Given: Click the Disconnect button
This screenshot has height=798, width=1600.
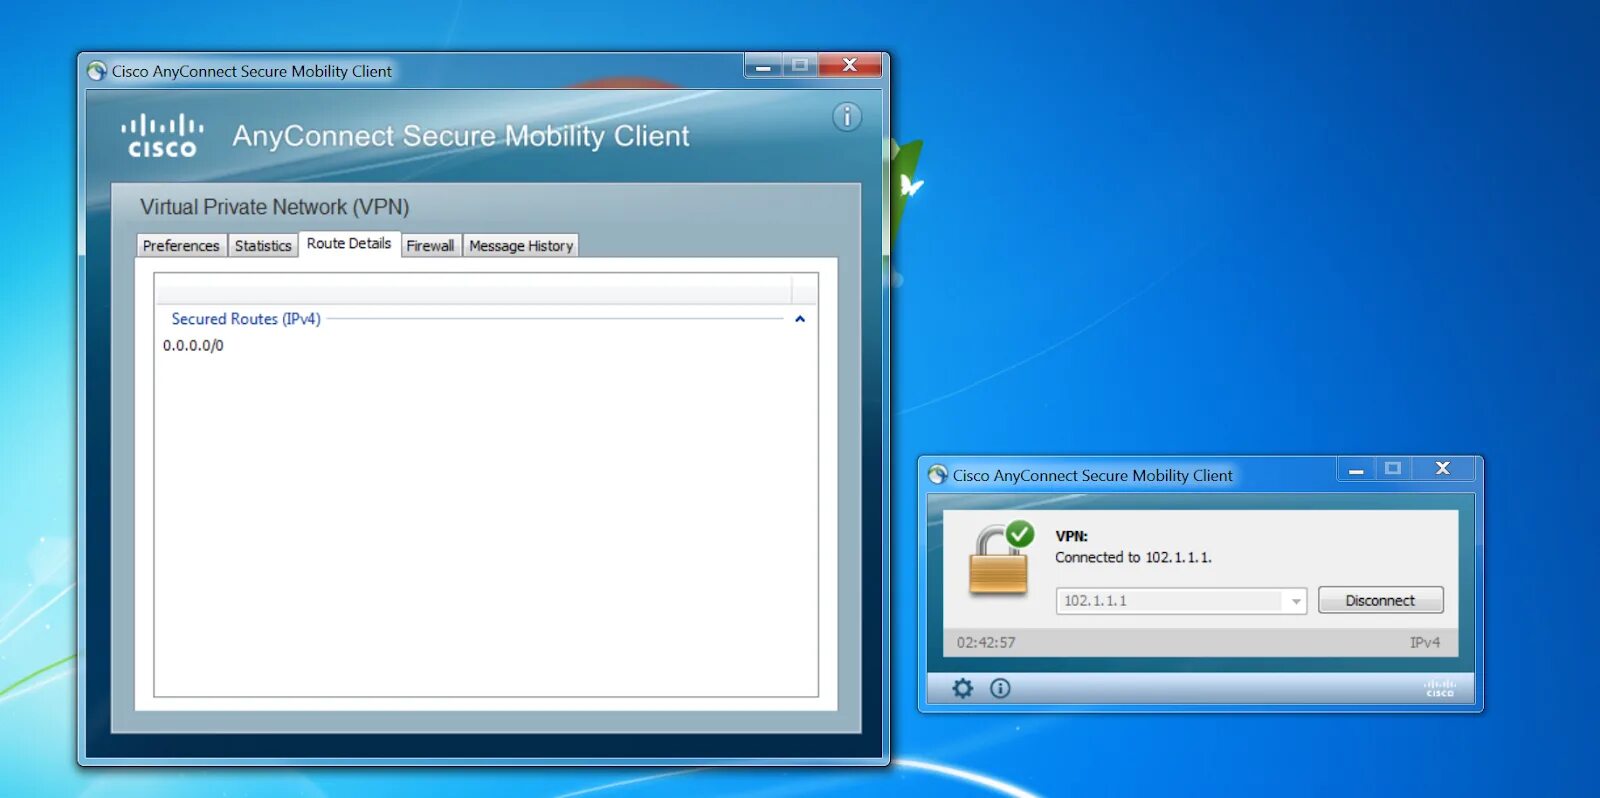Looking at the screenshot, I should (x=1380, y=600).
